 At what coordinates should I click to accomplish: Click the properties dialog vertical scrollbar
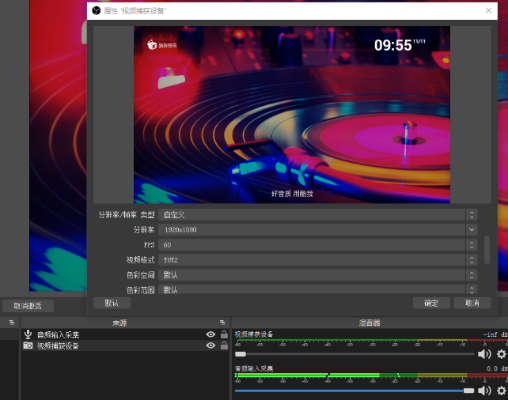point(487,250)
